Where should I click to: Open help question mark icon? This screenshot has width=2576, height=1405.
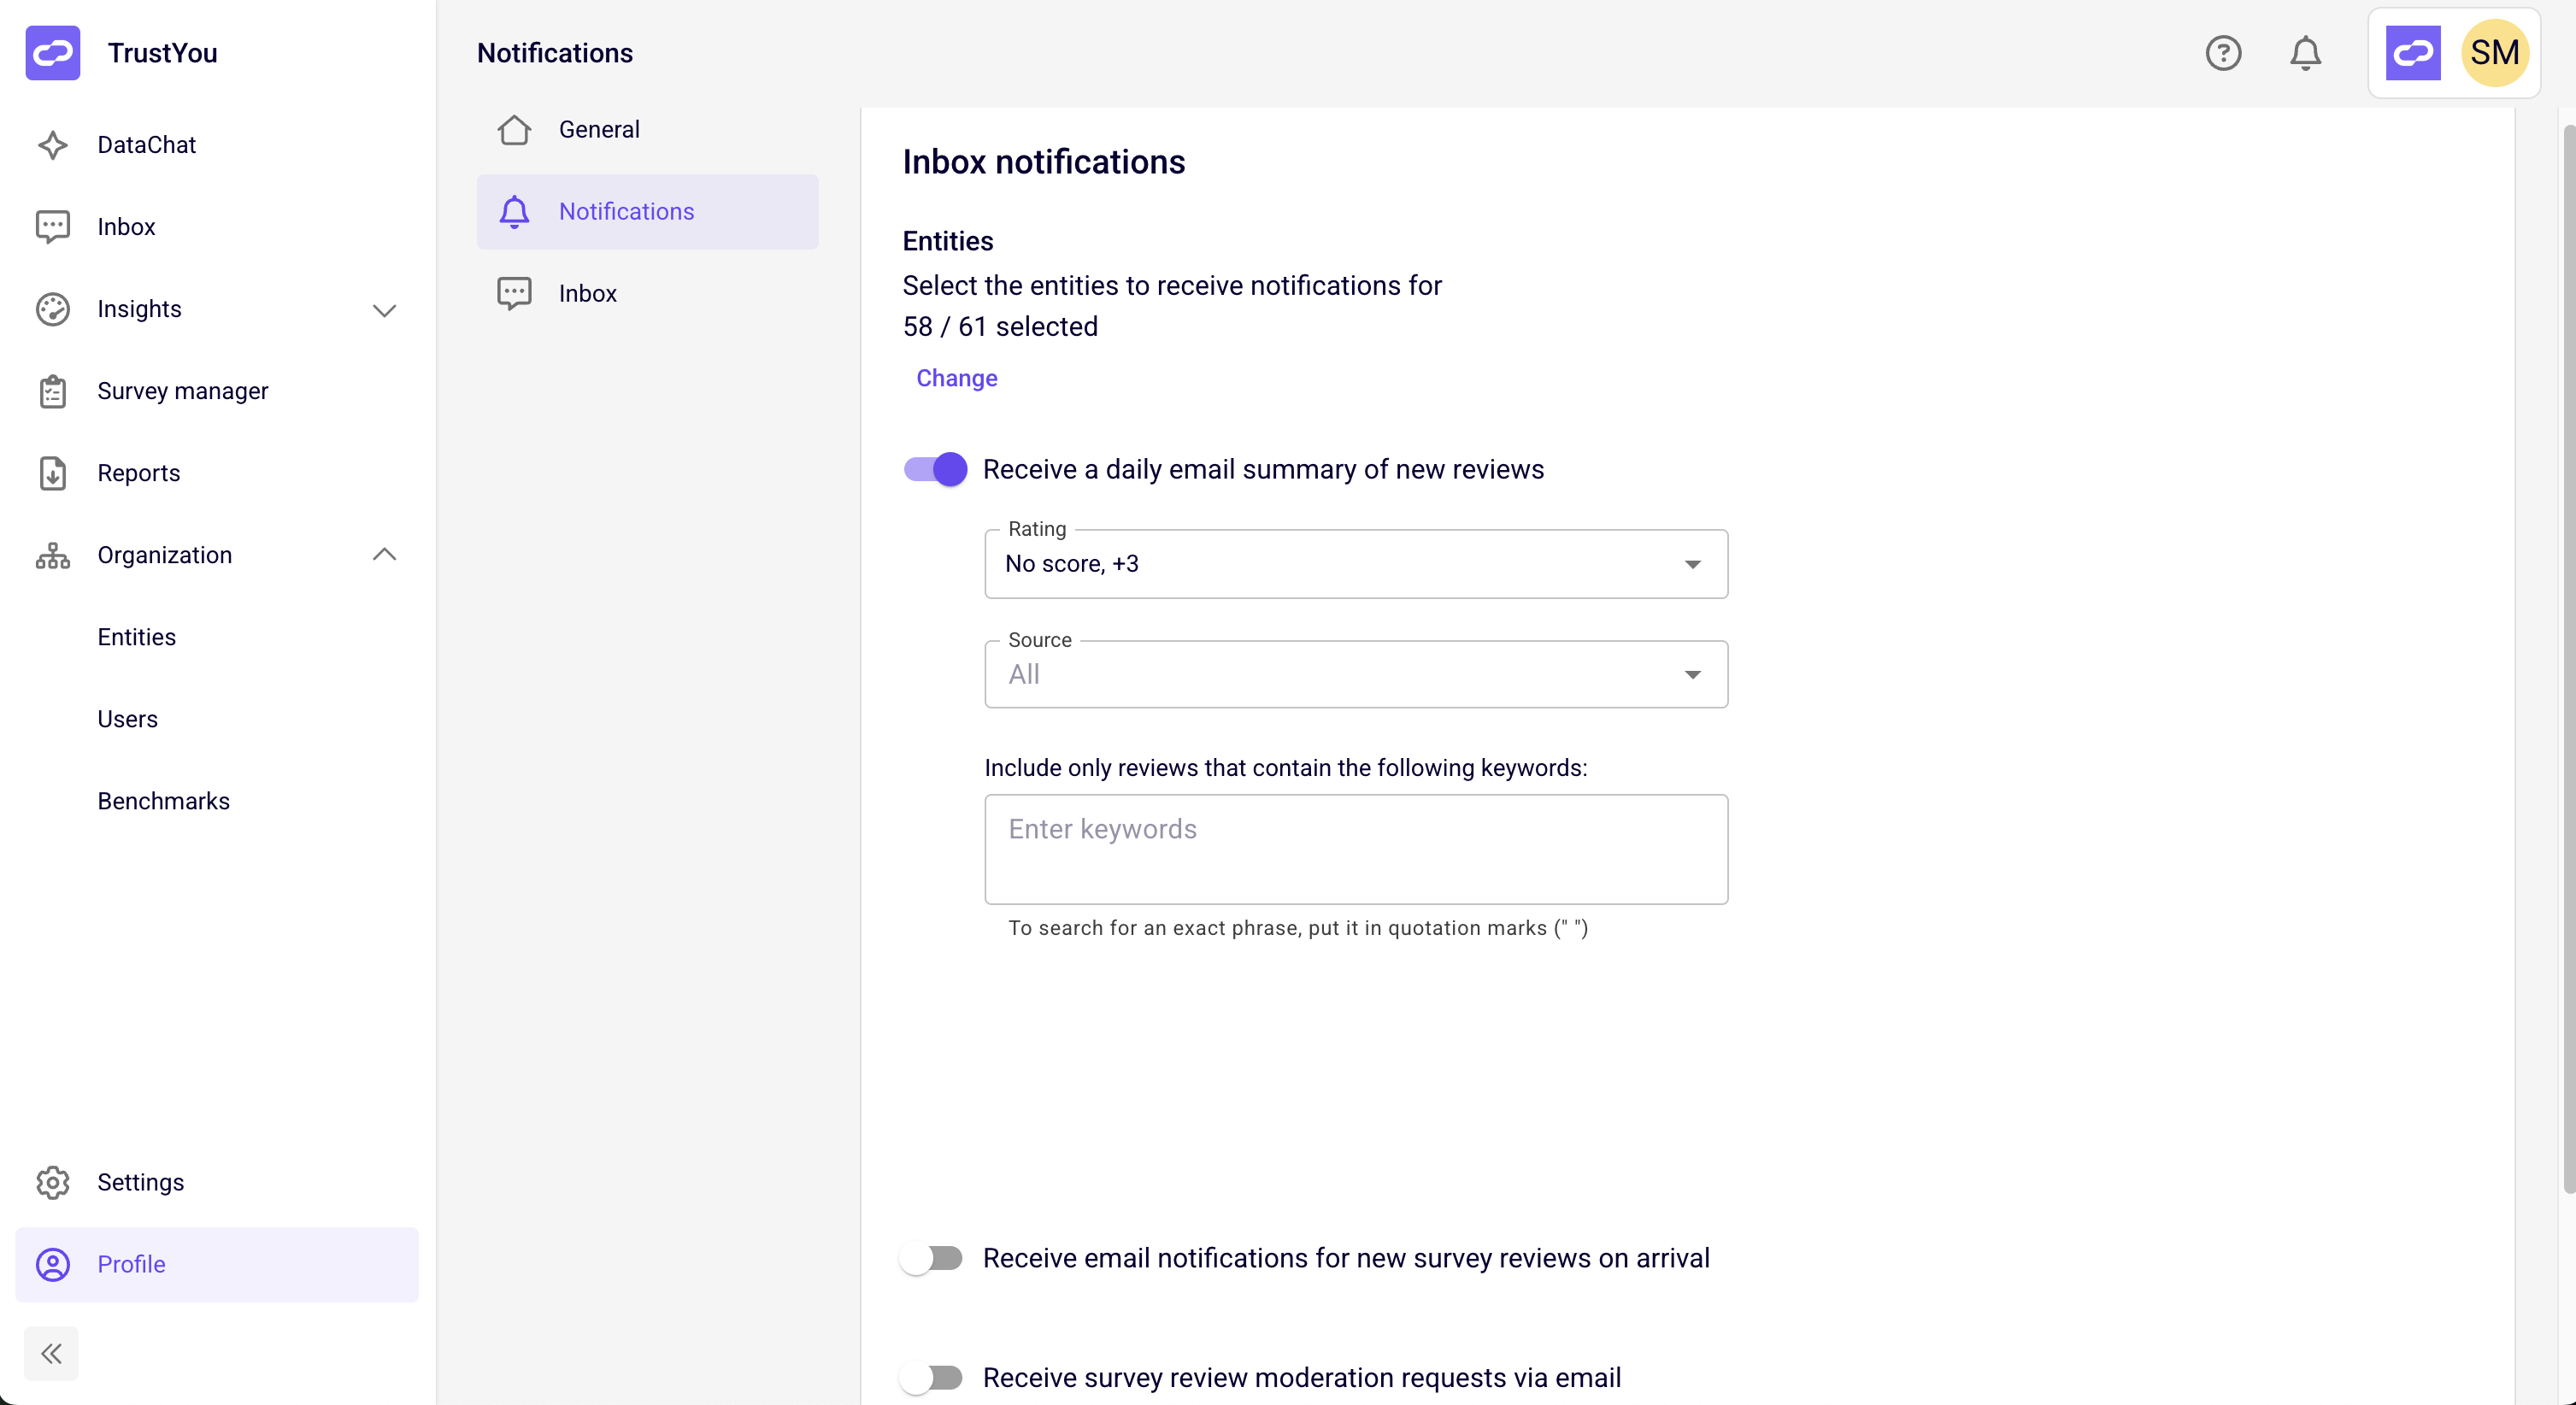[2223, 53]
